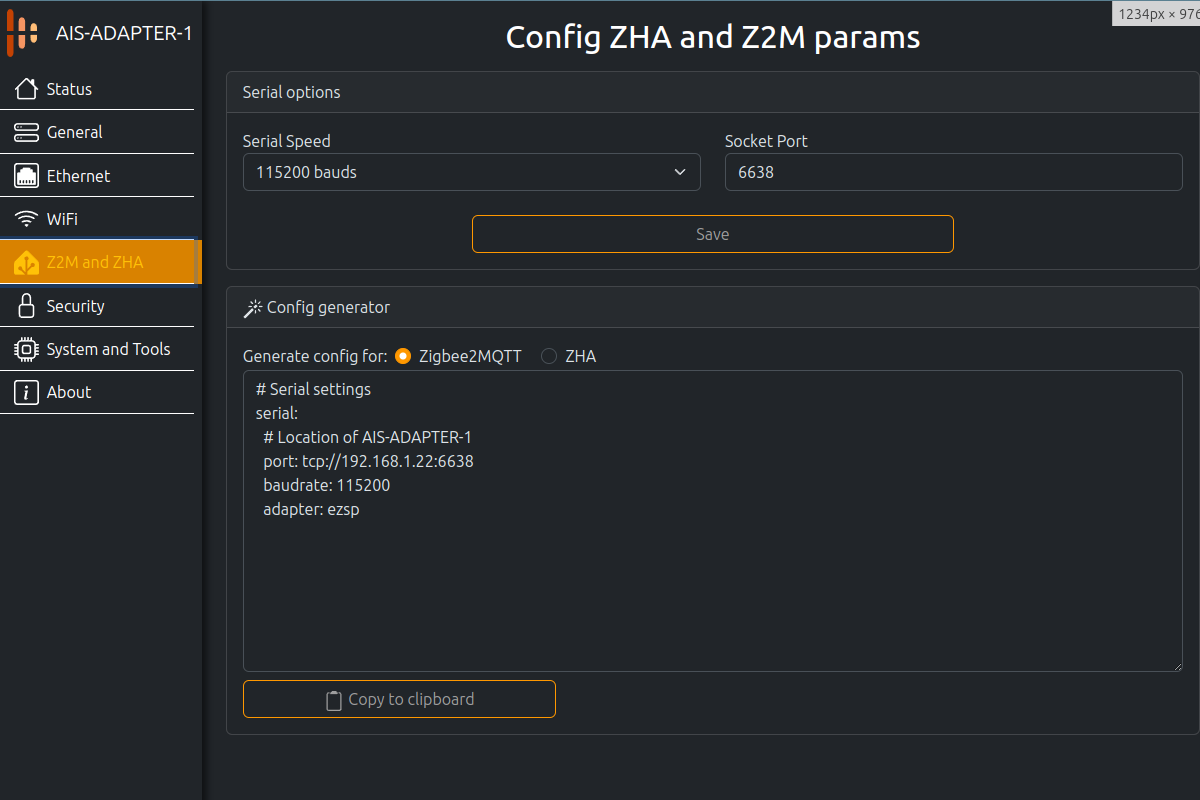Select the ZHA radio button
The width and height of the screenshot is (1200, 800).
pyautogui.click(x=549, y=356)
